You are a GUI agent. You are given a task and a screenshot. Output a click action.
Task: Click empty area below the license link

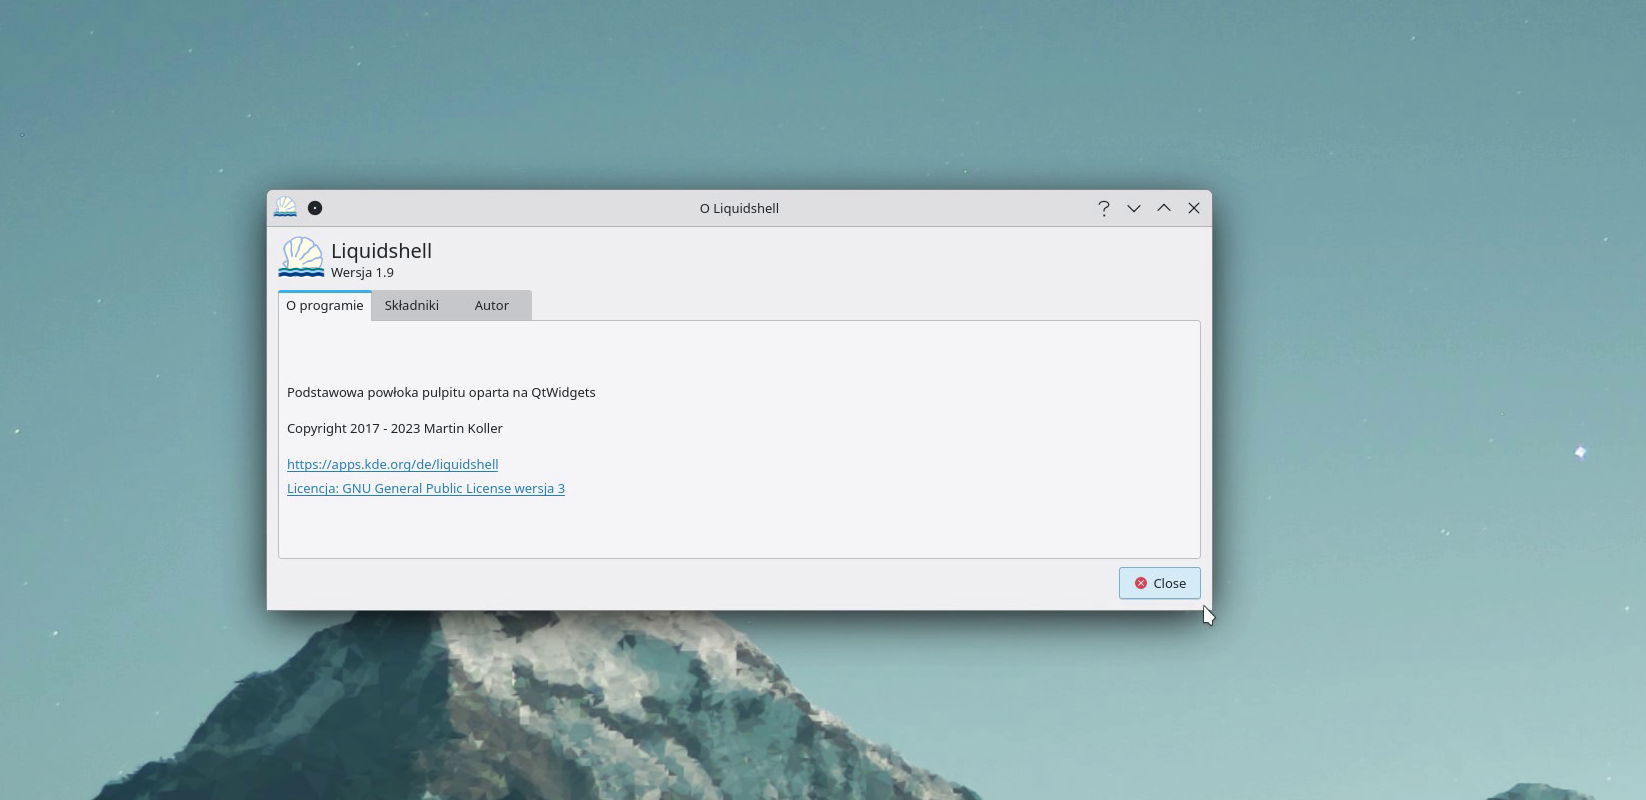740,528
